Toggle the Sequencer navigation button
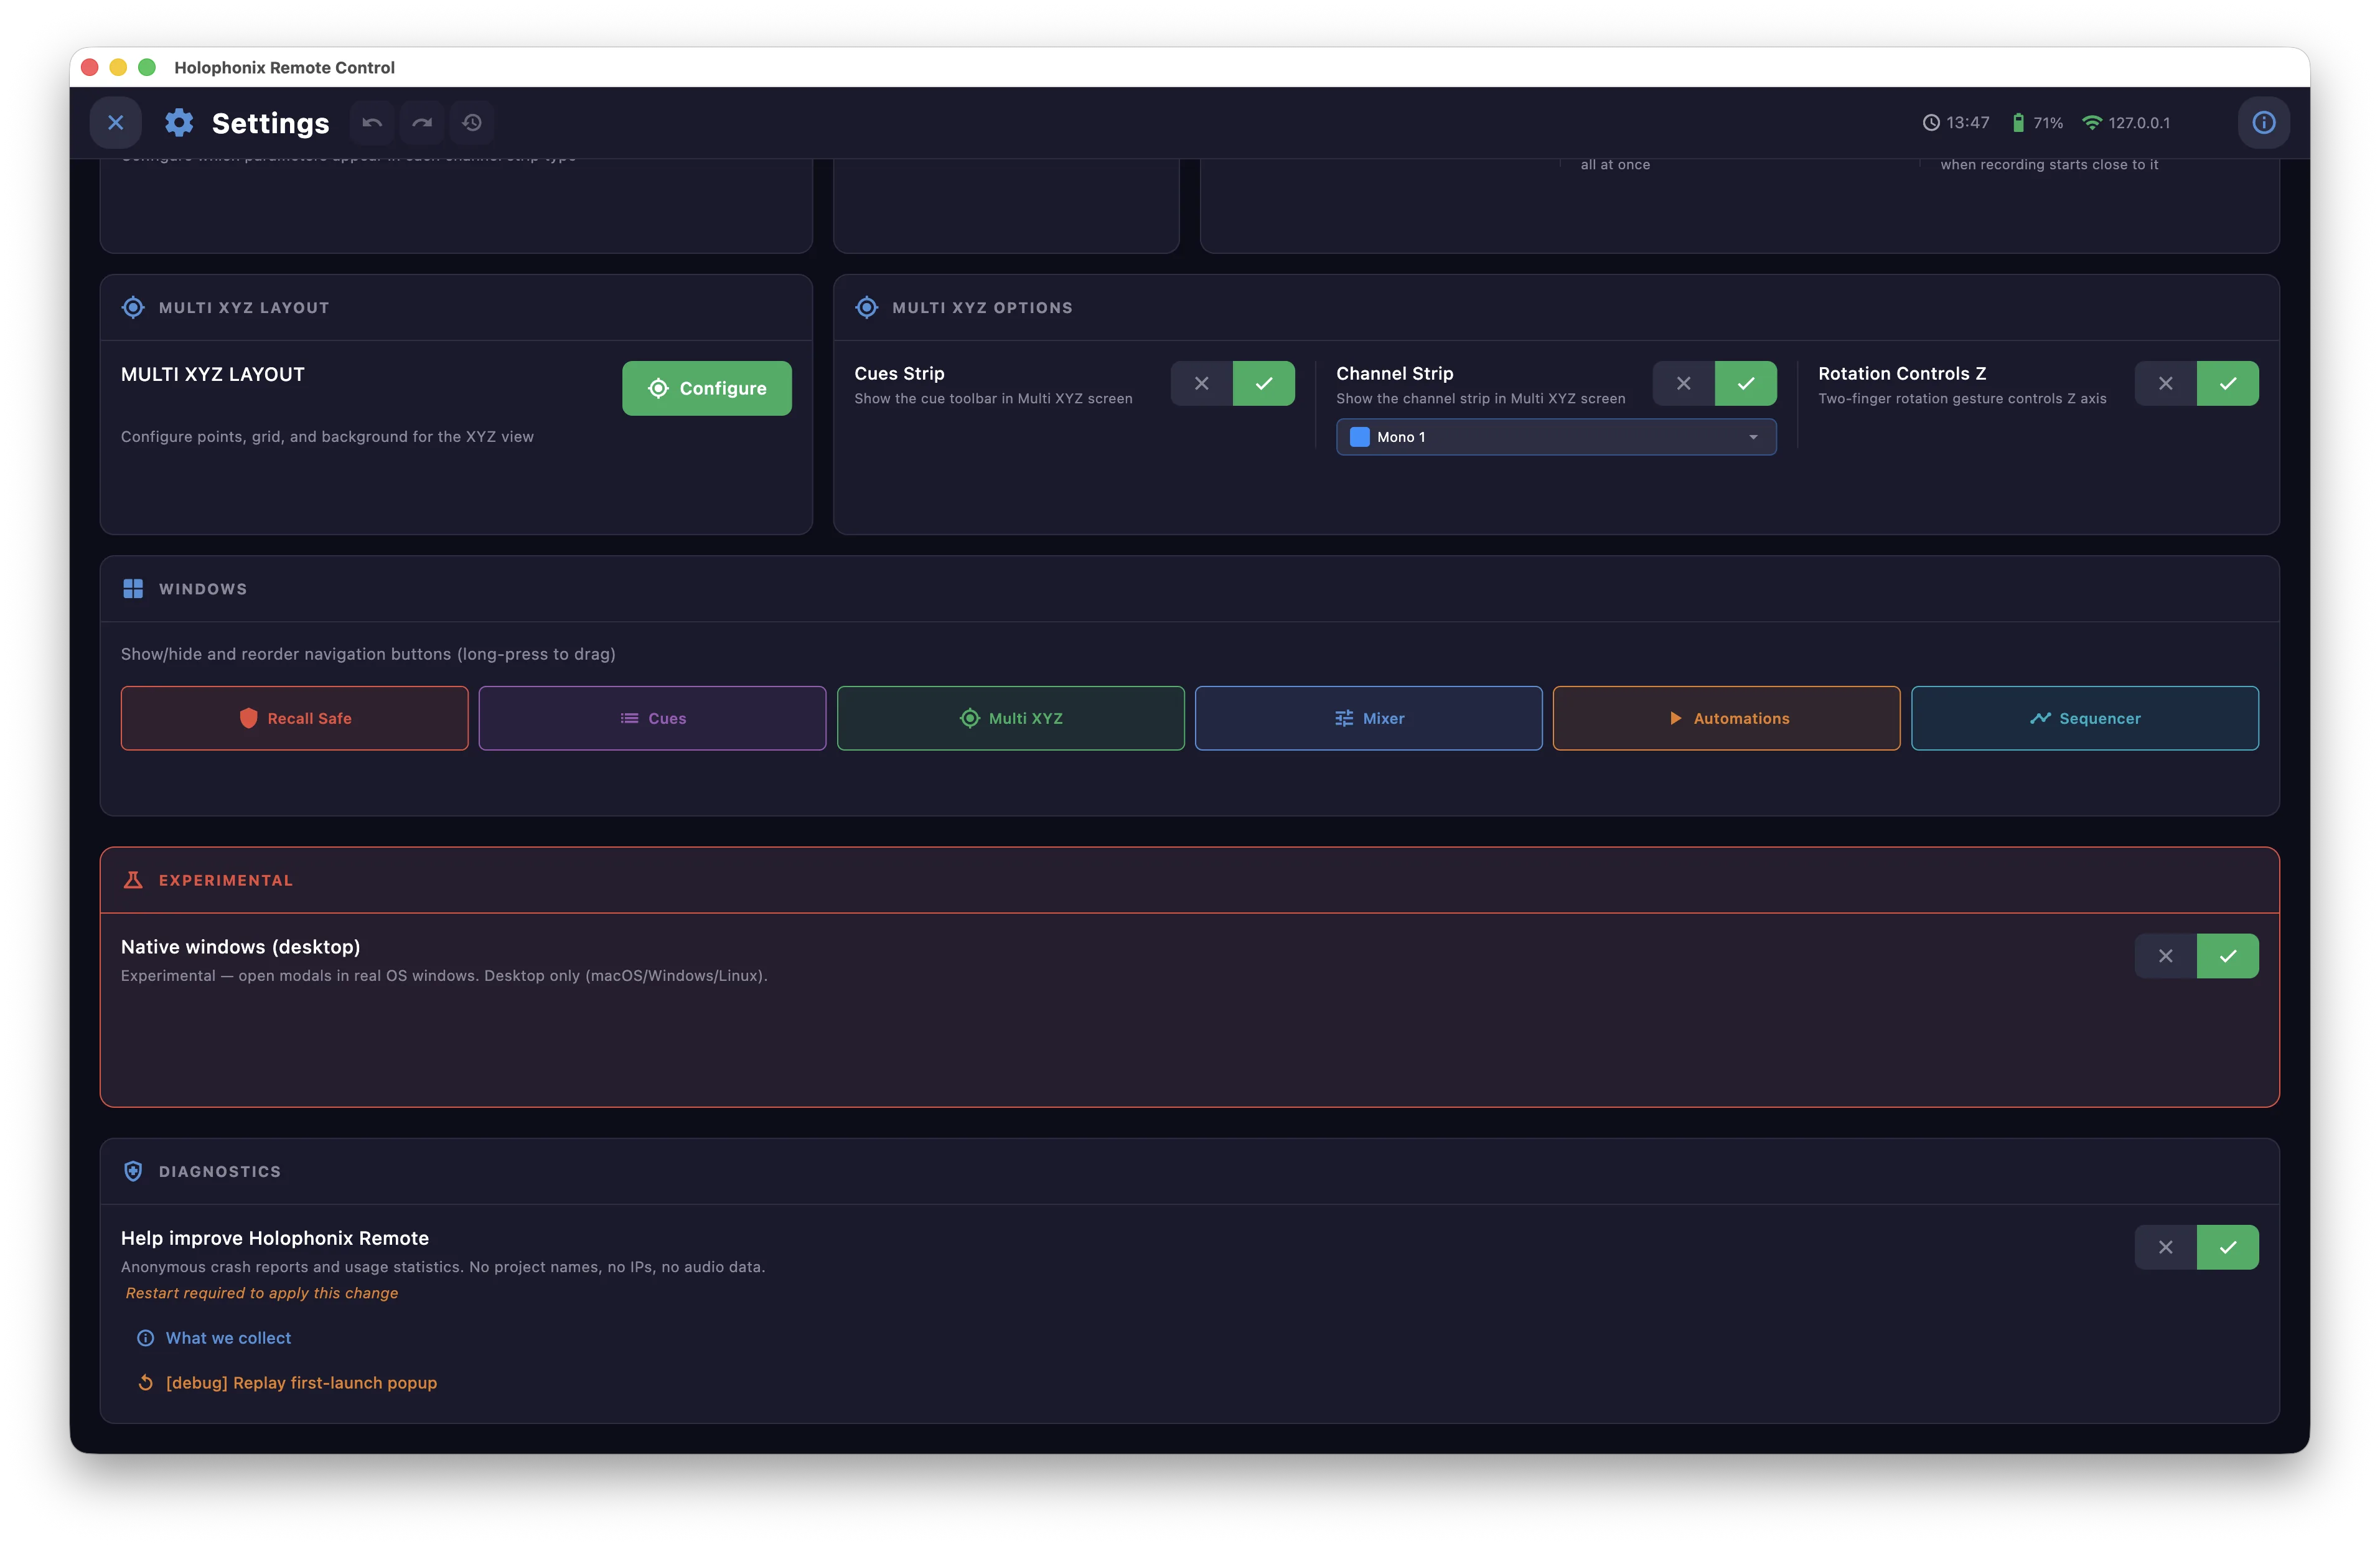 (x=2084, y=718)
